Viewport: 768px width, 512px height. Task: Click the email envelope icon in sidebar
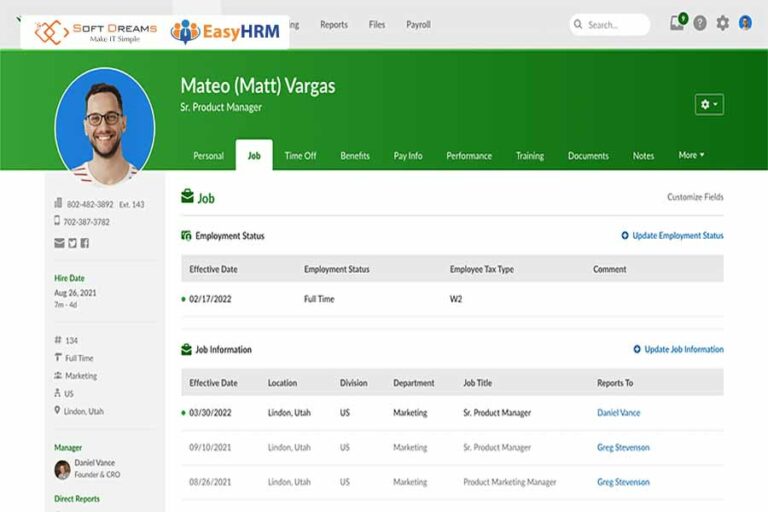[59, 243]
